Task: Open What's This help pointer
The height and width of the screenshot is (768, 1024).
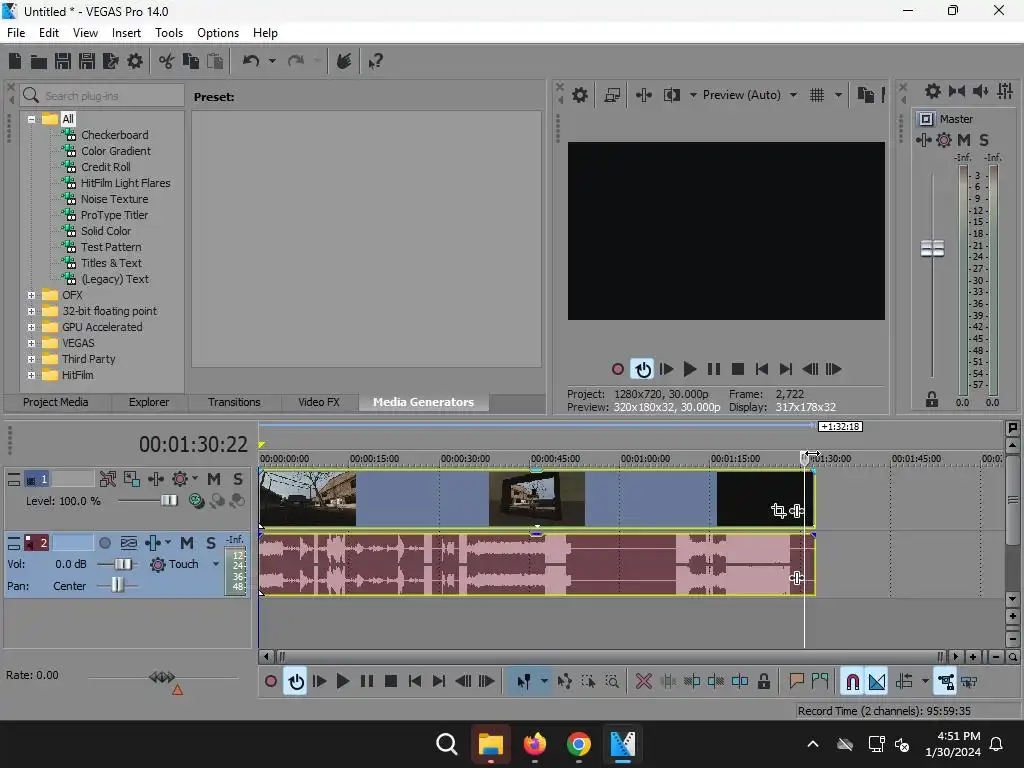Action: pyautogui.click(x=376, y=61)
